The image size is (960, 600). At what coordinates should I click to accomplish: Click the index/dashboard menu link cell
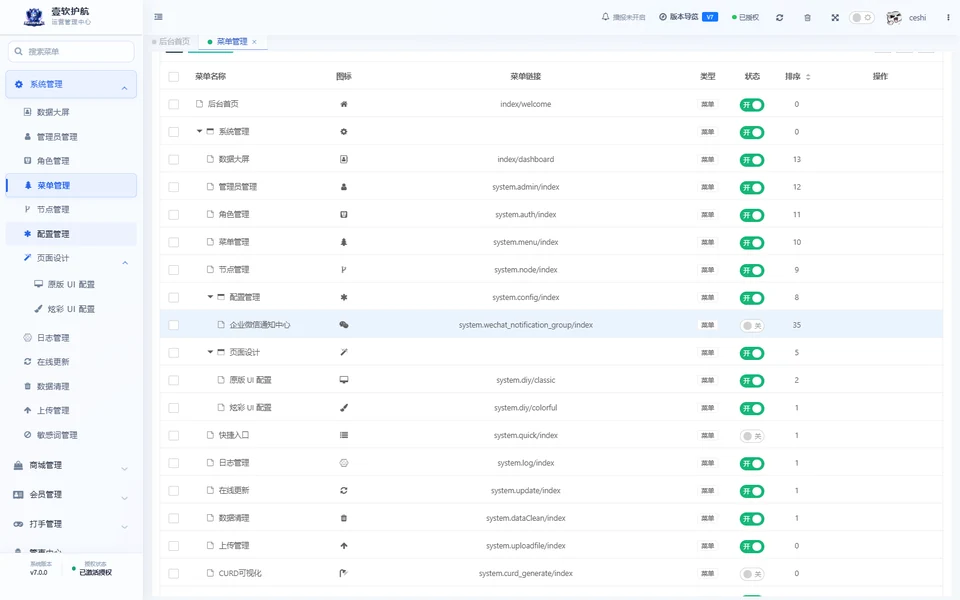[526, 159]
